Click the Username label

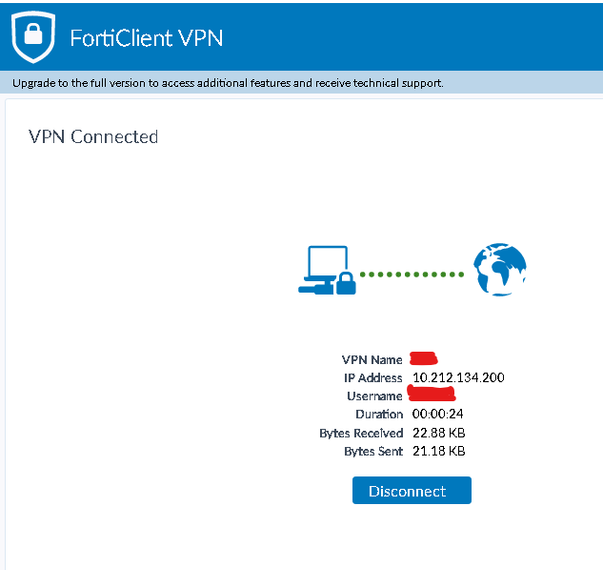(x=373, y=397)
